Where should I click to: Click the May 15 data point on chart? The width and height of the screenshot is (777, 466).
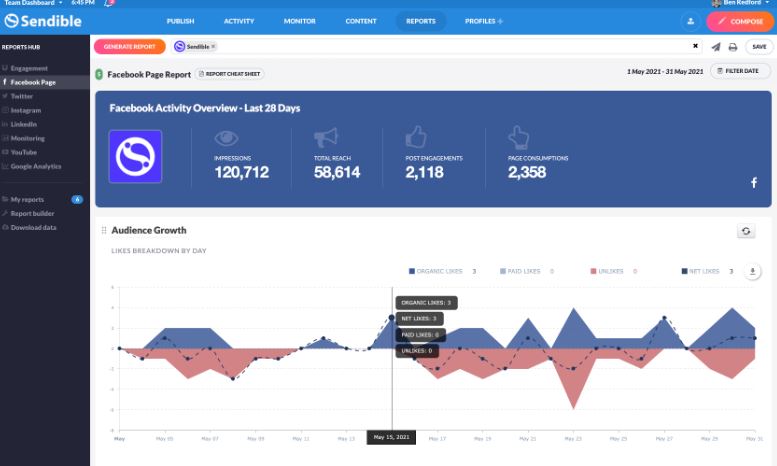(x=391, y=317)
